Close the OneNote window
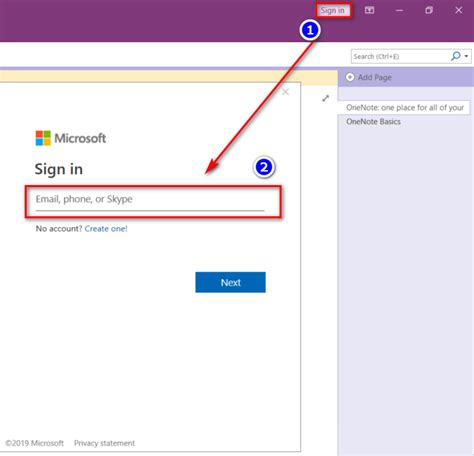 (x=459, y=10)
